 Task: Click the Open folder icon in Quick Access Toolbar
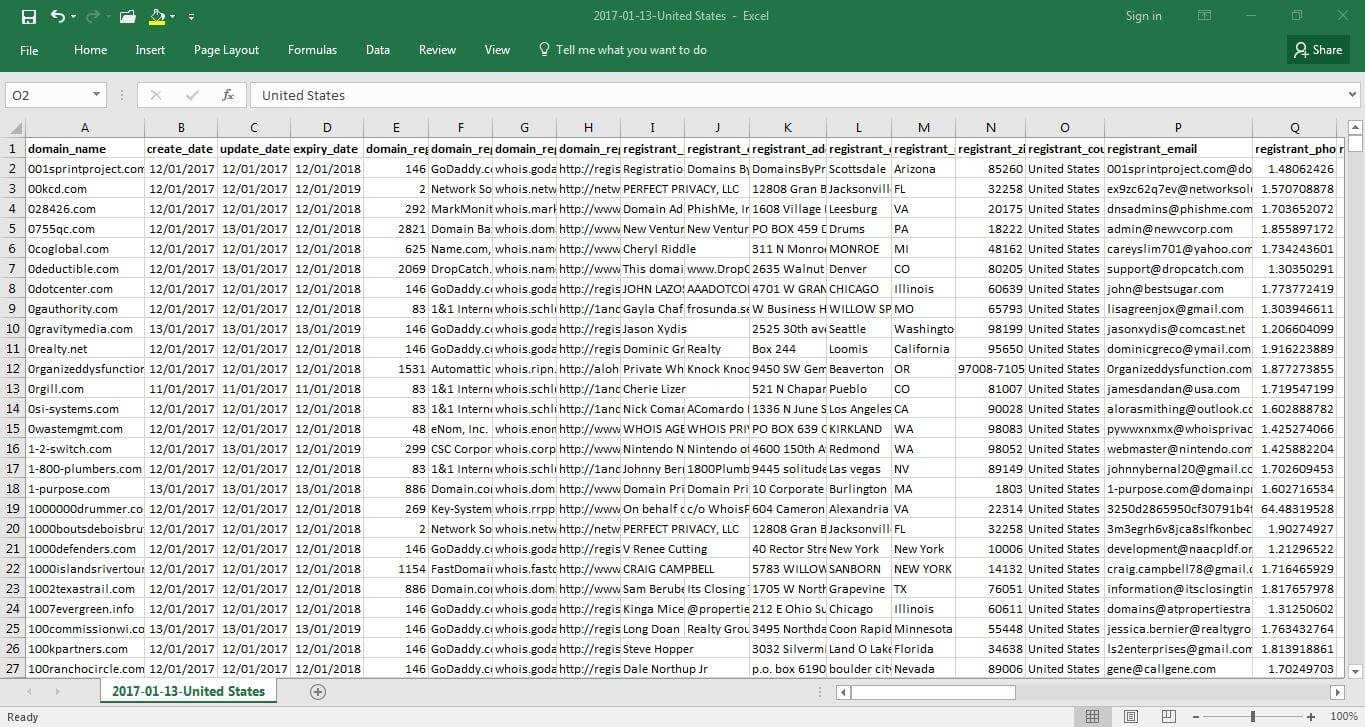click(127, 16)
